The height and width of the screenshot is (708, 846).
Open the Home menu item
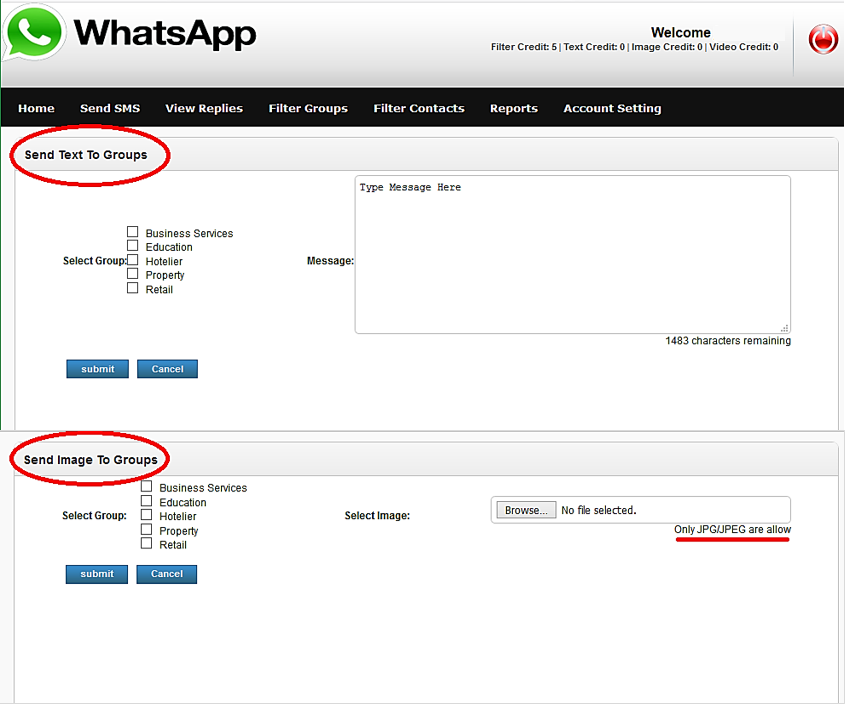tap(36, 108)
